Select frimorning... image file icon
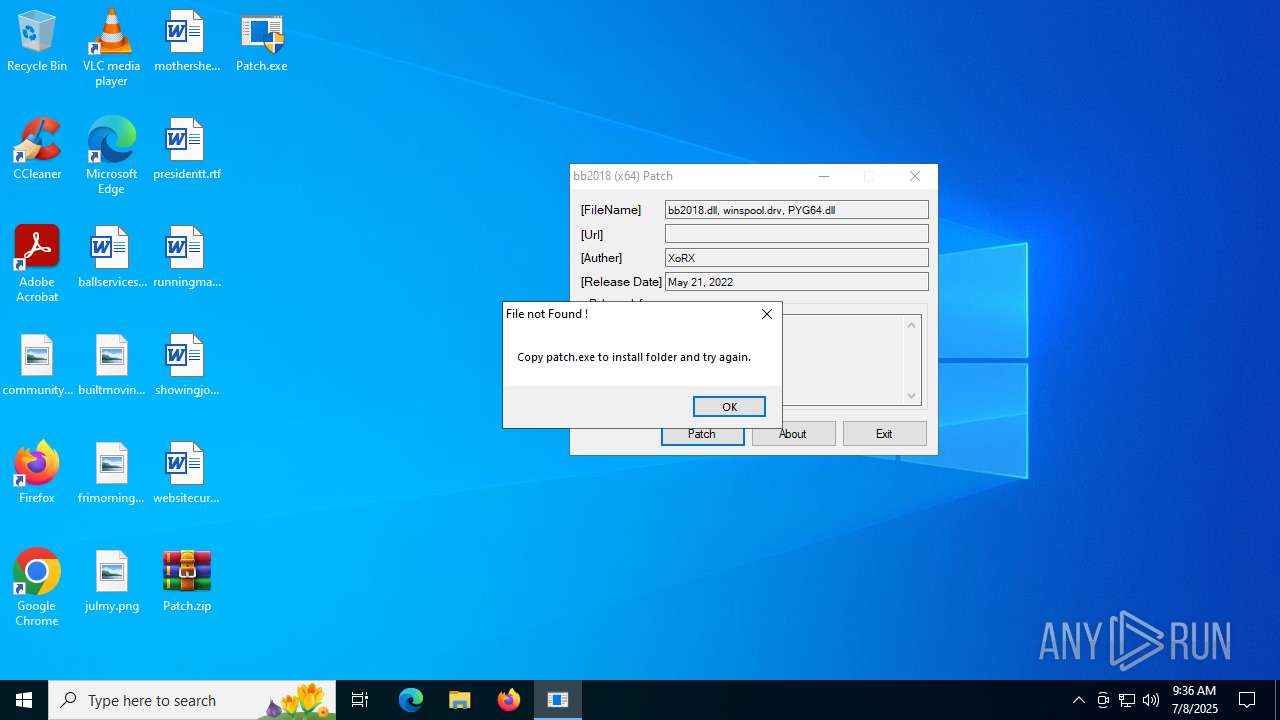Viewport: 1280px width, 720px height. click(x=111, y=474)
